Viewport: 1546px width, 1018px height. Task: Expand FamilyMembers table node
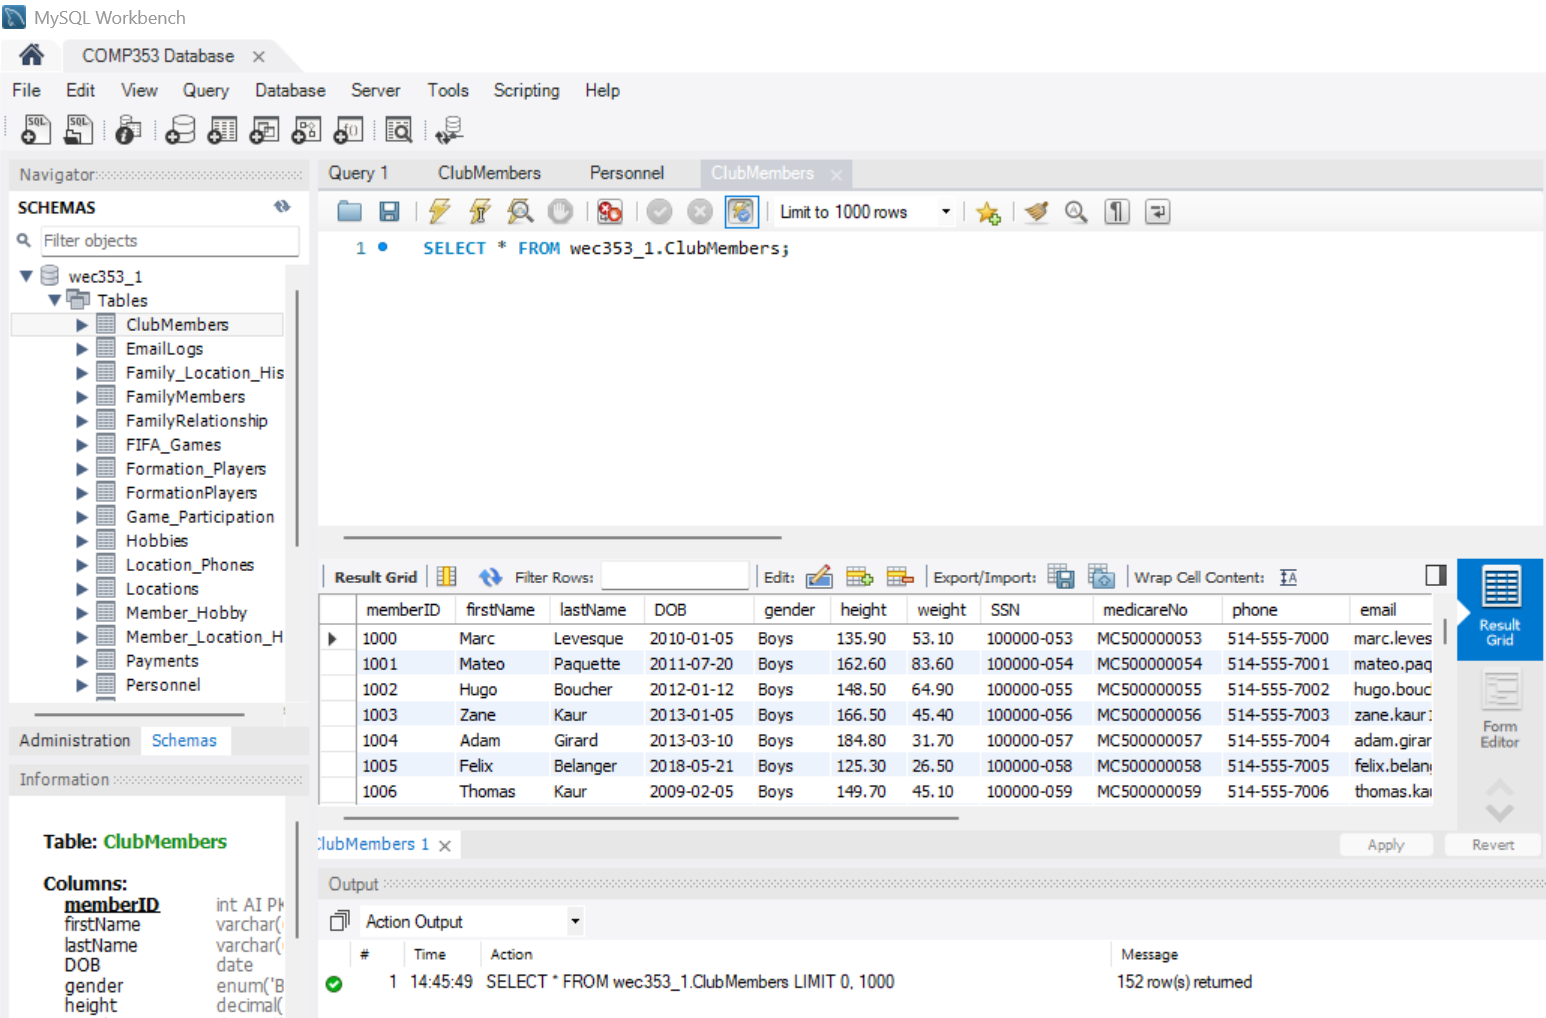(x=82, y=397)
